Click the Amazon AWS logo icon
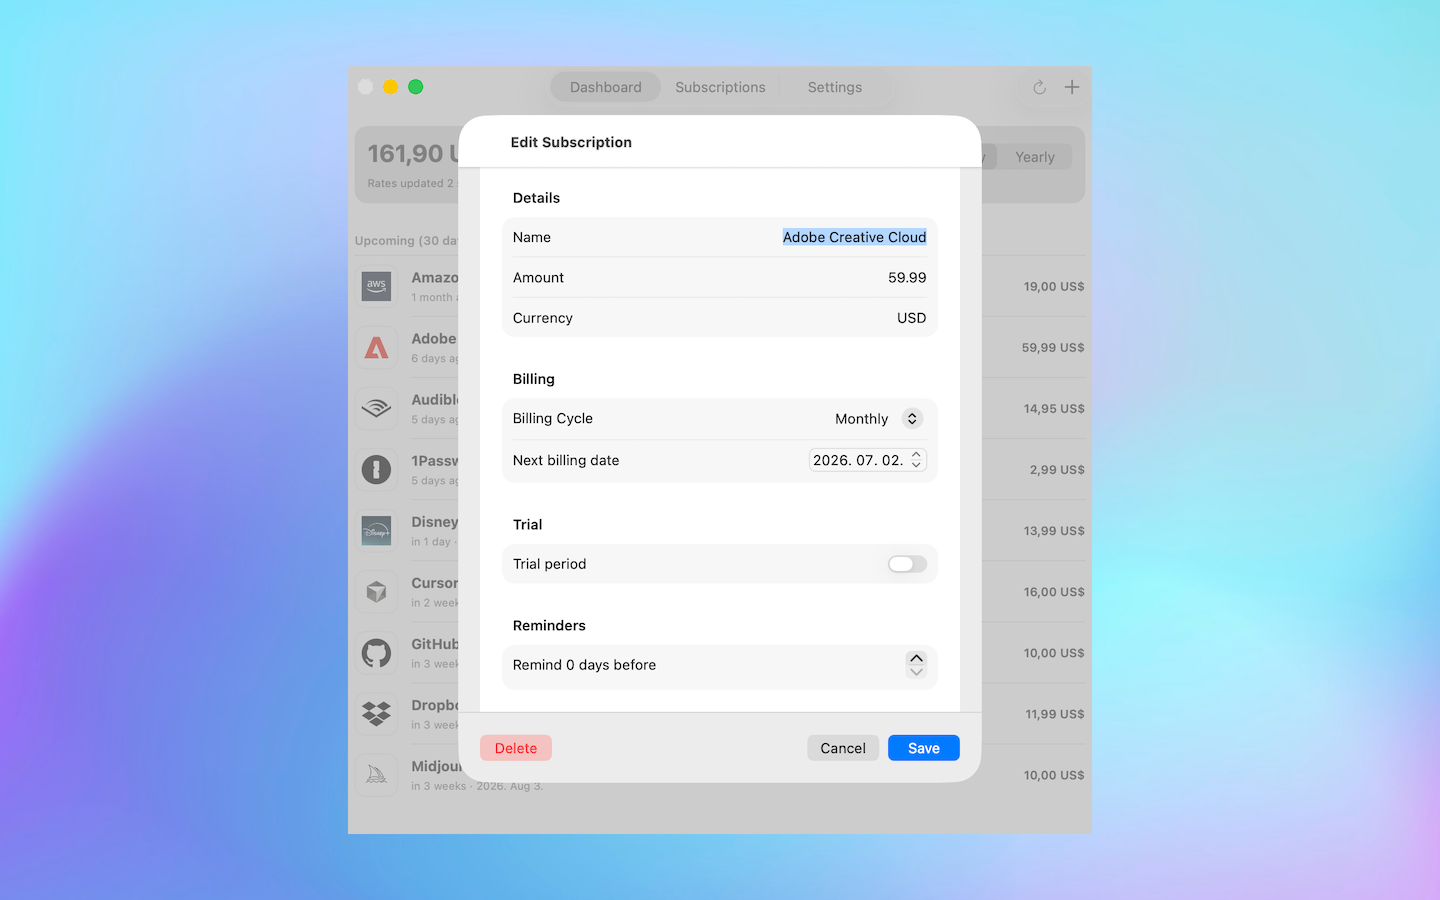Image resolution: width=1440 pixels, height=900 pixels. tap(376, 286)
